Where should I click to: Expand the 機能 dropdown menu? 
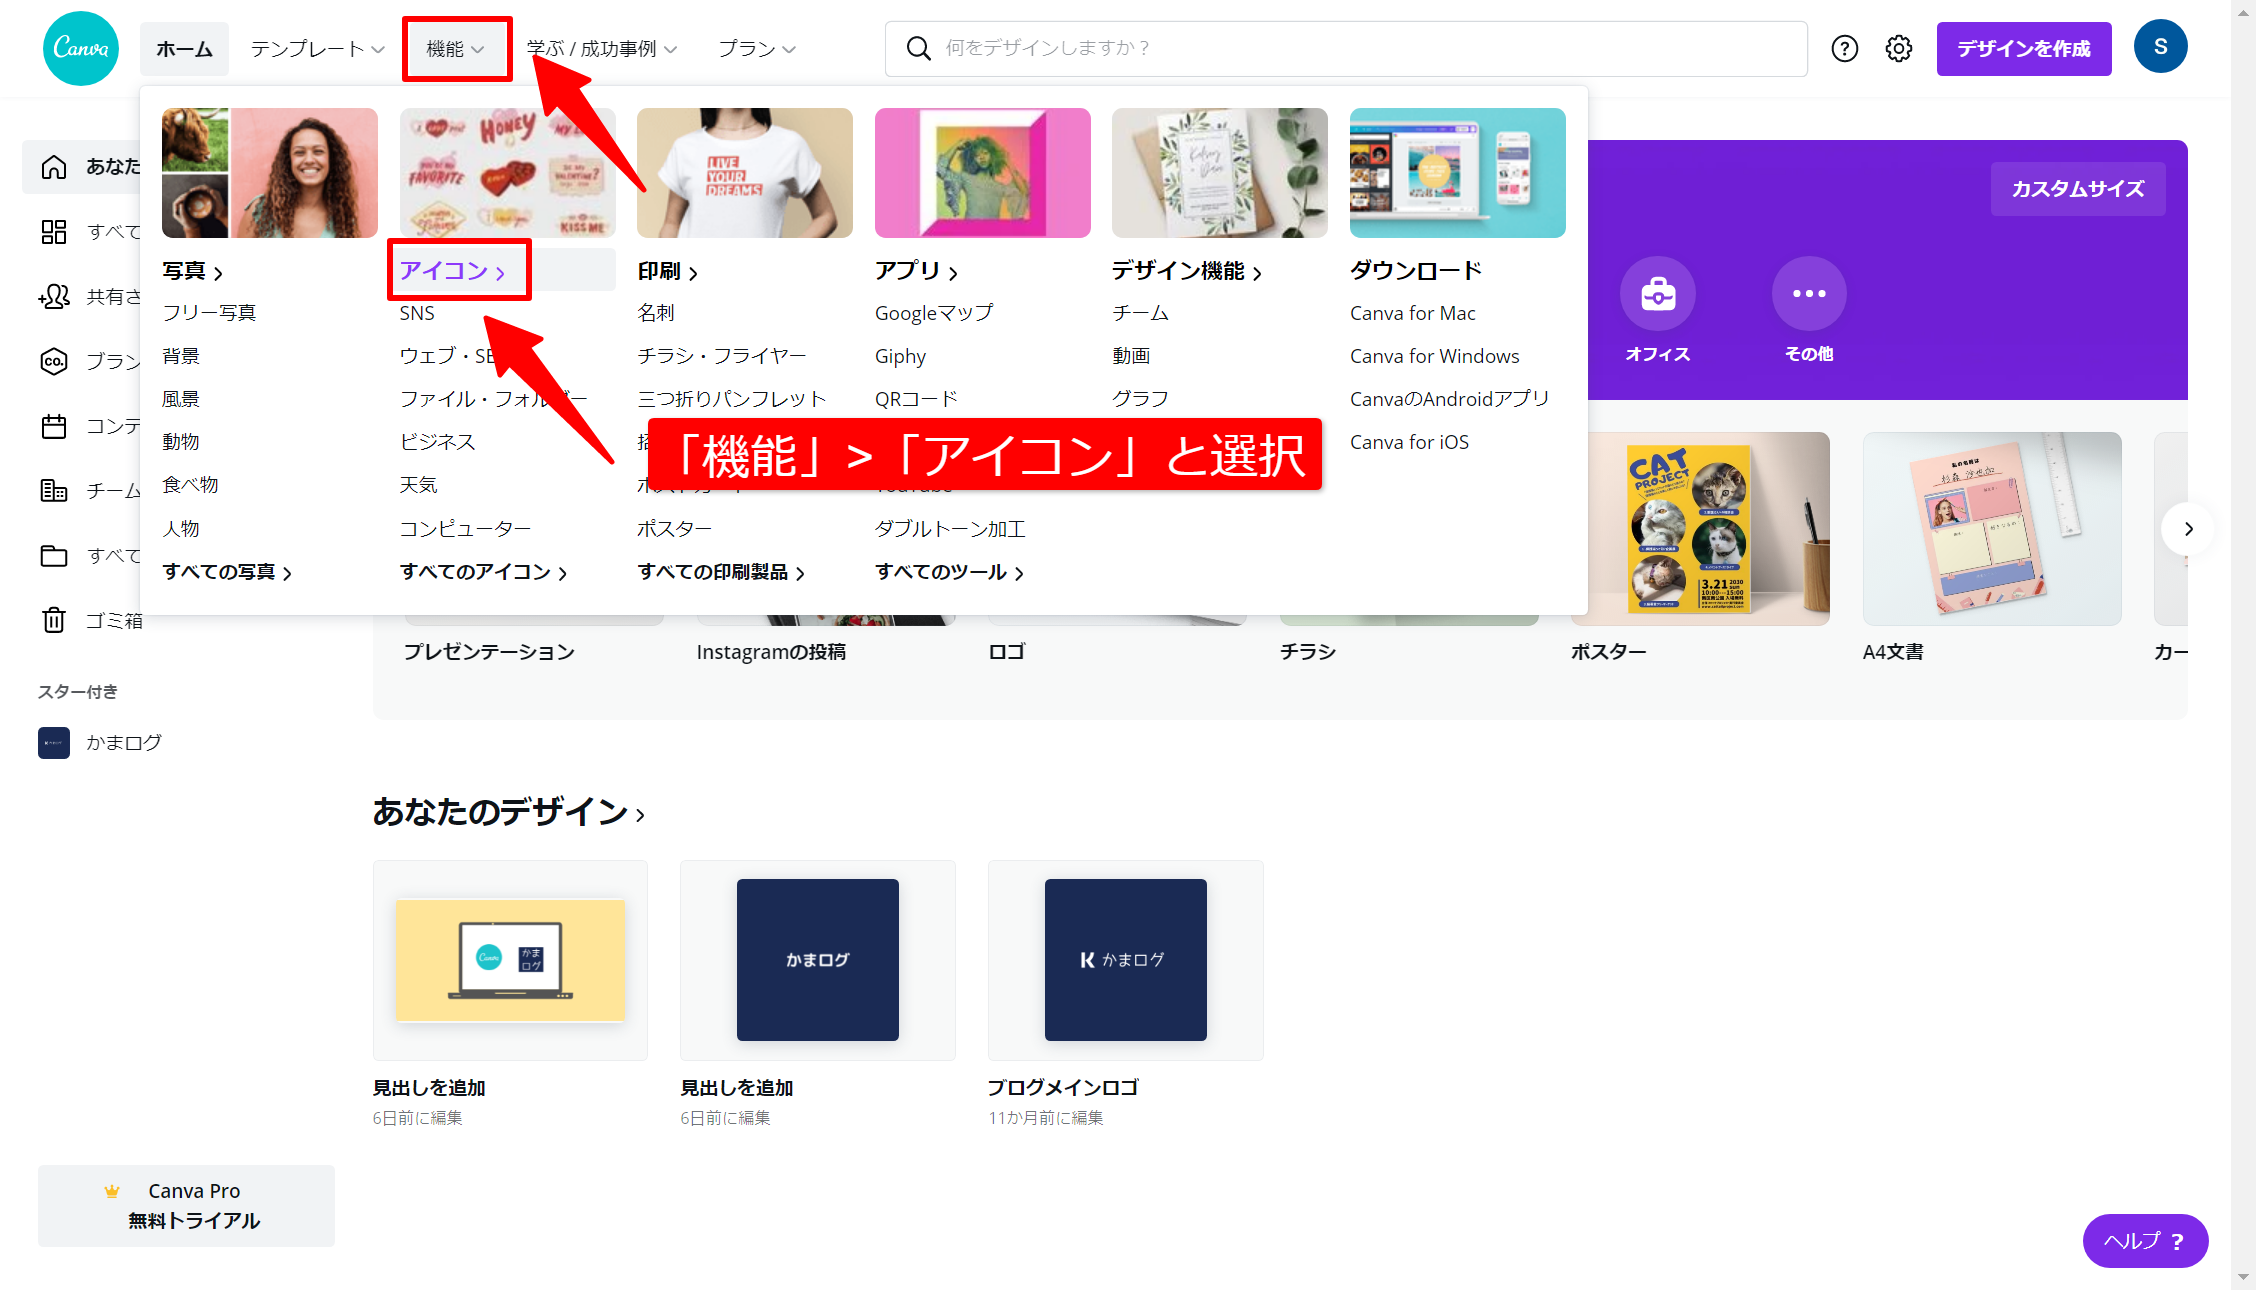coord(456,49)
